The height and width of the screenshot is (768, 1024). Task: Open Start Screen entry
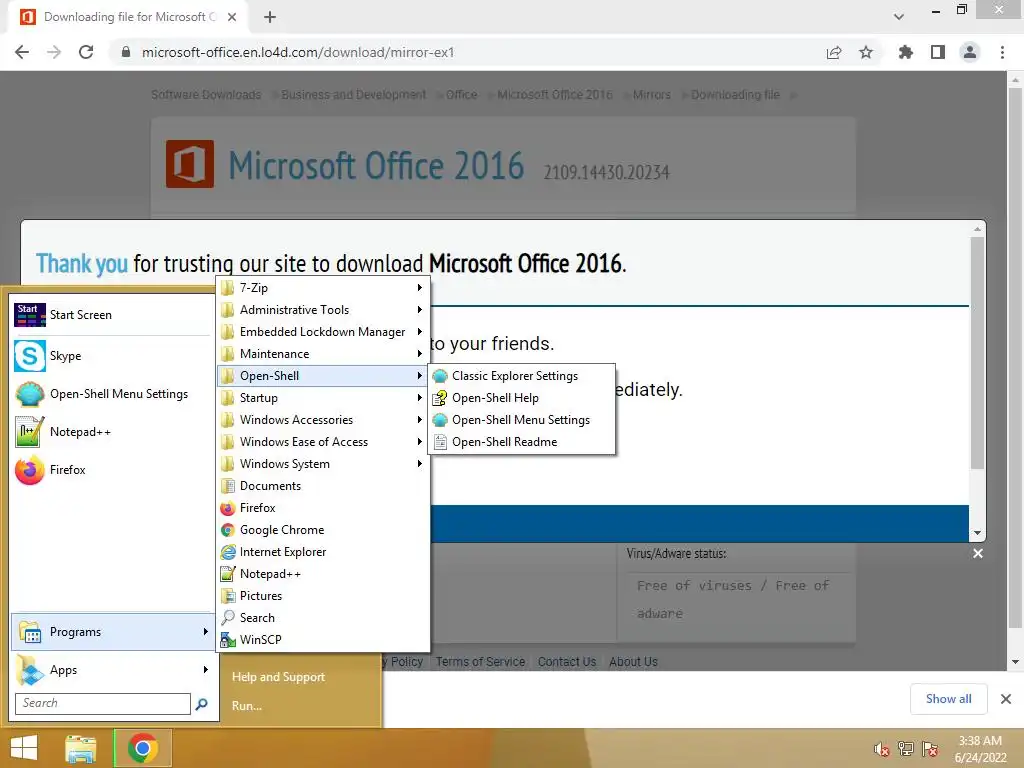[111, 315]
